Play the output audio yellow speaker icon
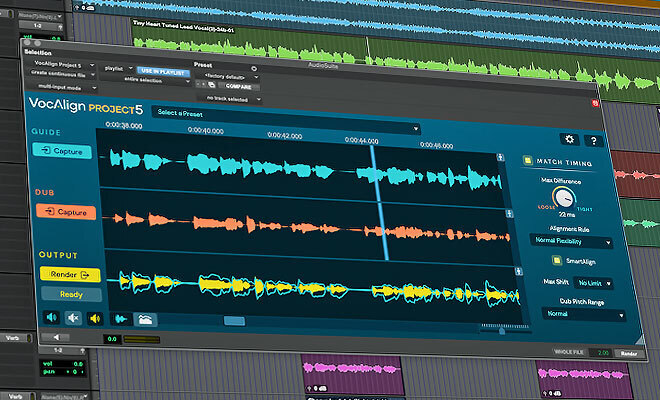The width and height of the screenshot is (660, 400). click(x=95, y=319)
